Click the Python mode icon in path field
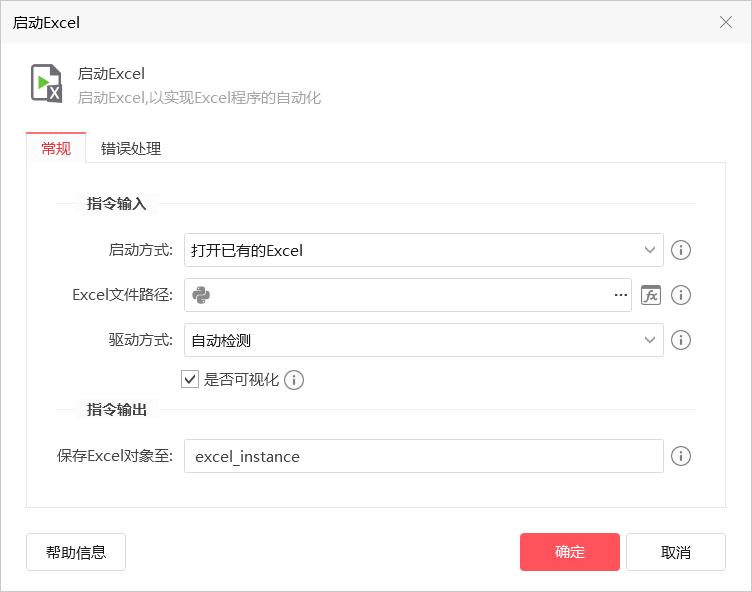This screenshot has height=592, width=752. coord(201,295)
